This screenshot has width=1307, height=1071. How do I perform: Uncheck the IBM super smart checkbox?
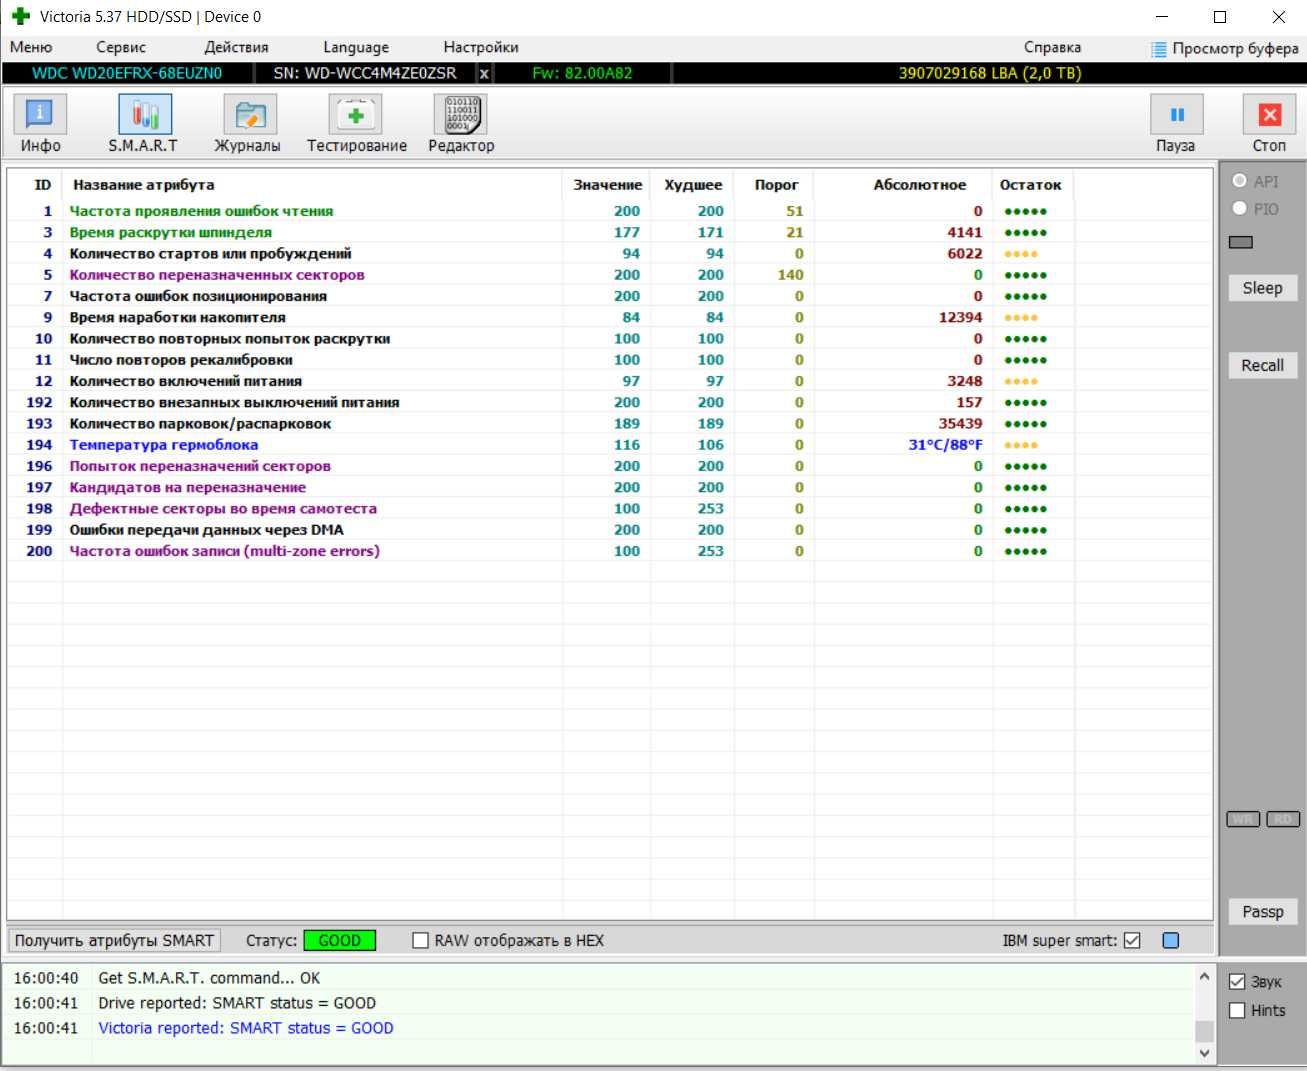[1132, 940]
